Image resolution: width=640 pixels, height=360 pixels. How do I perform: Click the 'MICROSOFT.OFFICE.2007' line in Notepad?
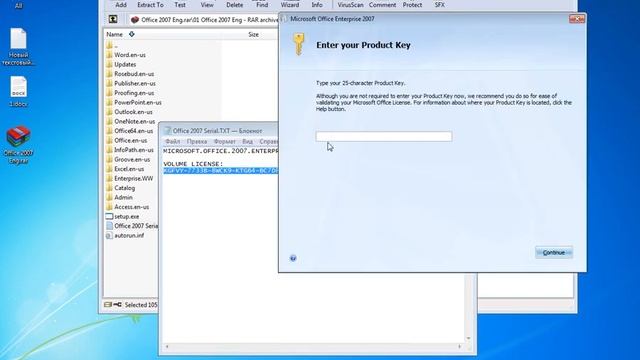pos(221,151)
